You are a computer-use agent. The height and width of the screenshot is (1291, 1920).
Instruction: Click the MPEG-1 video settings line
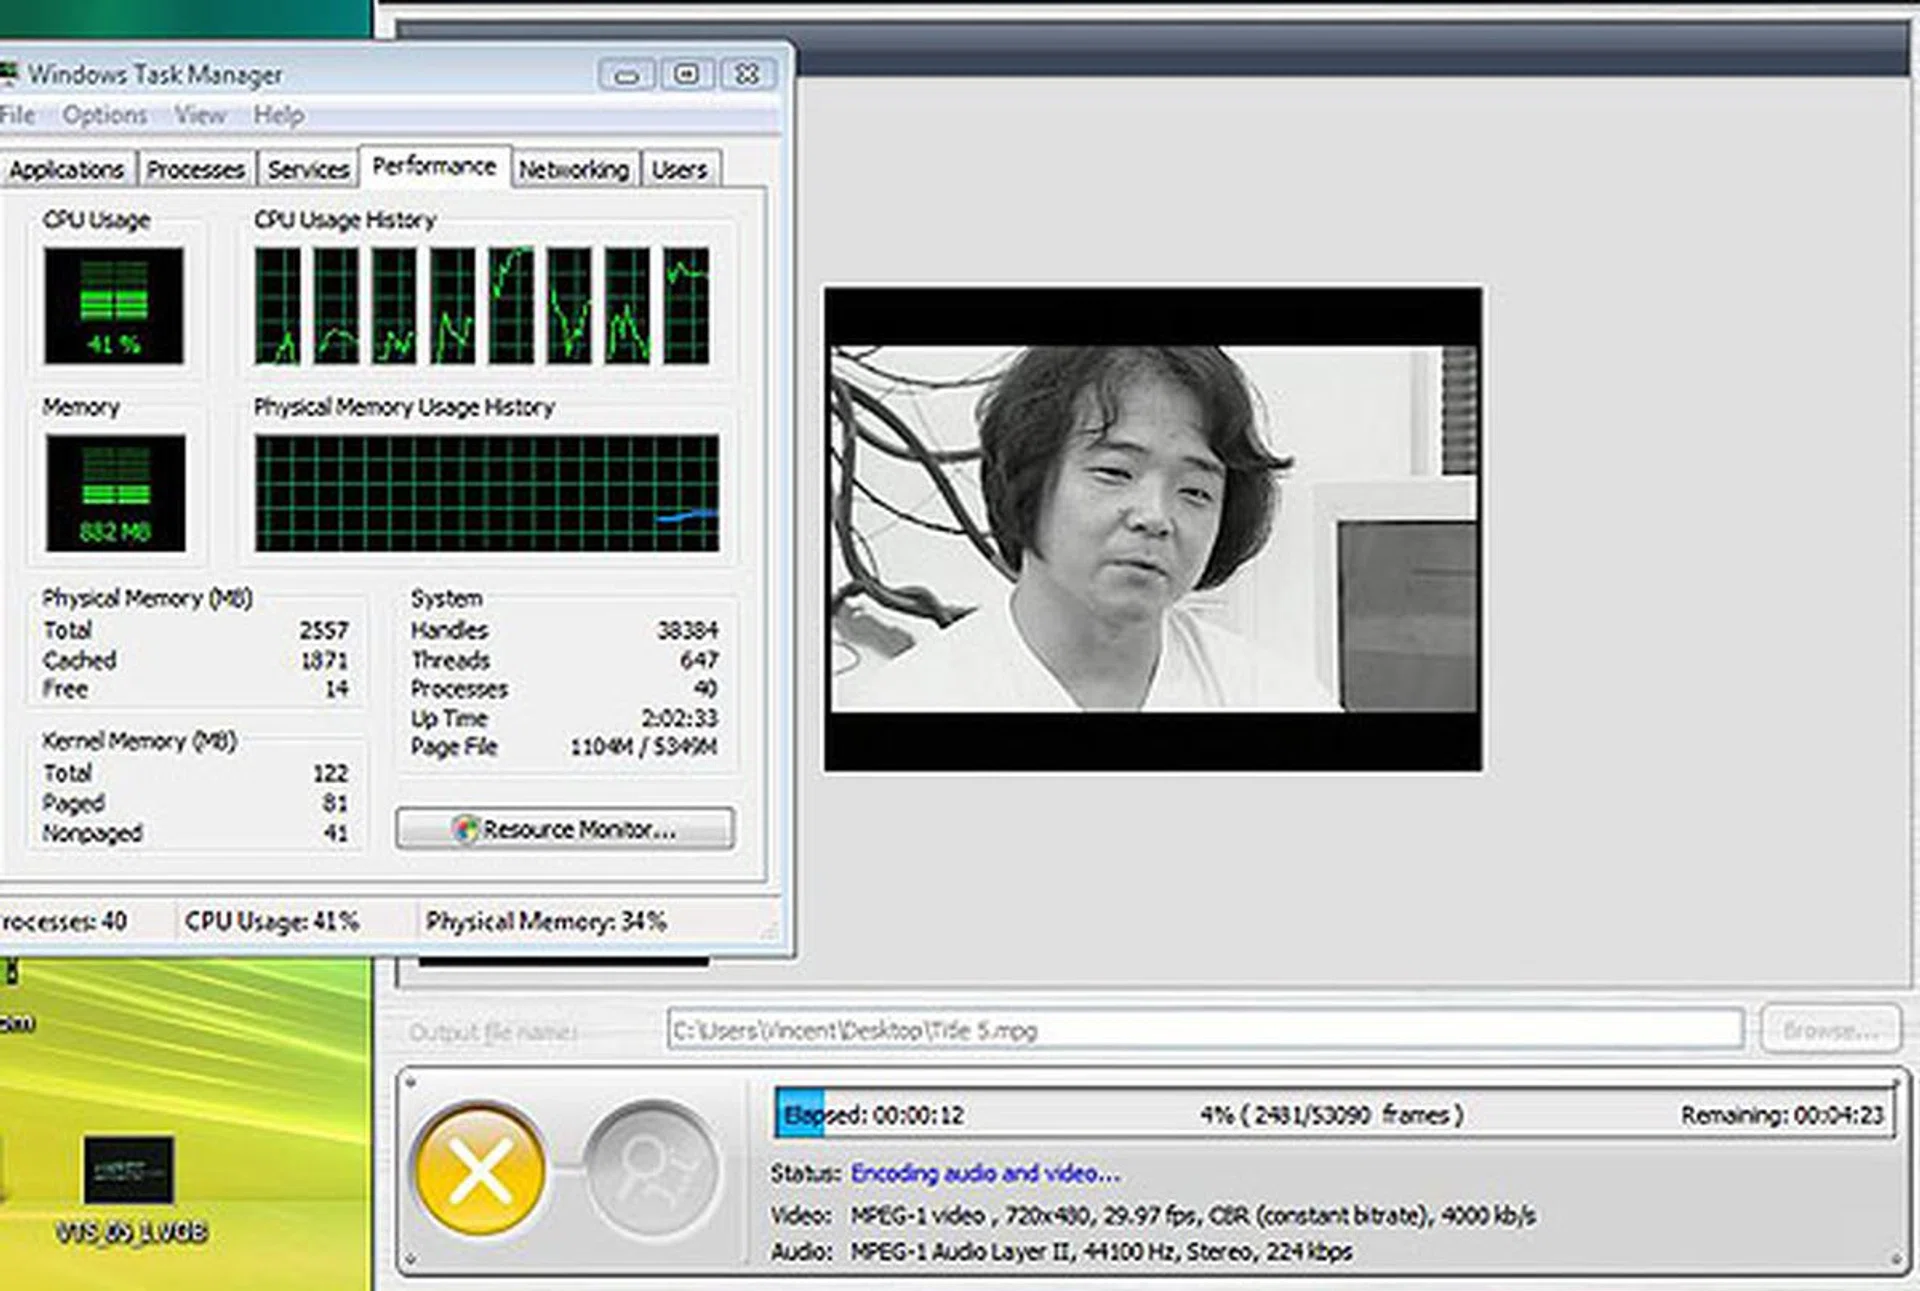1193,1216
